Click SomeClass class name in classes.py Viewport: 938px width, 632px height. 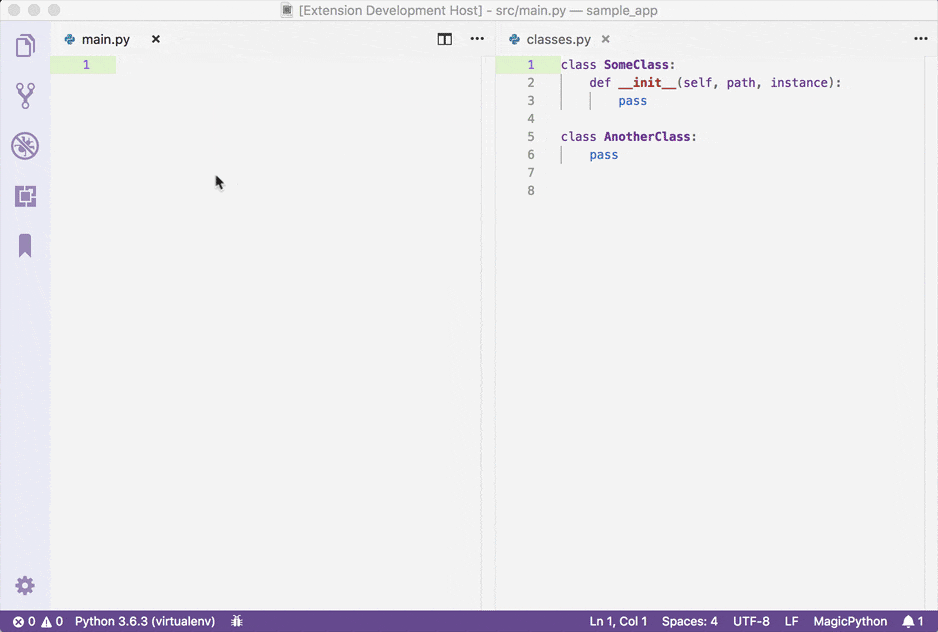tap(636, 65)
